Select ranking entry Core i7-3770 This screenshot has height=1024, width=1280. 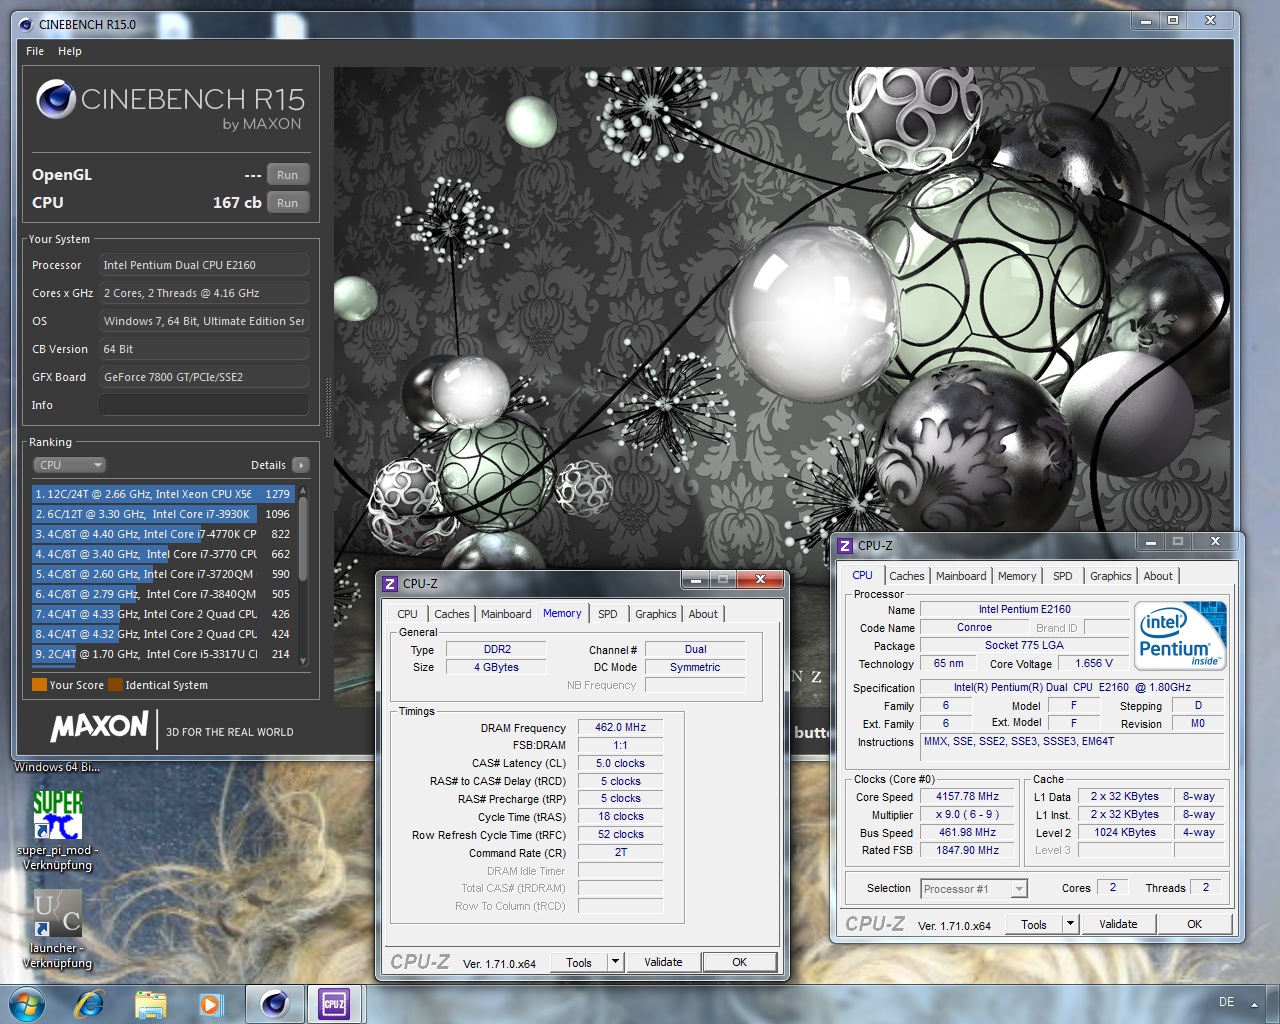point(162,554)
